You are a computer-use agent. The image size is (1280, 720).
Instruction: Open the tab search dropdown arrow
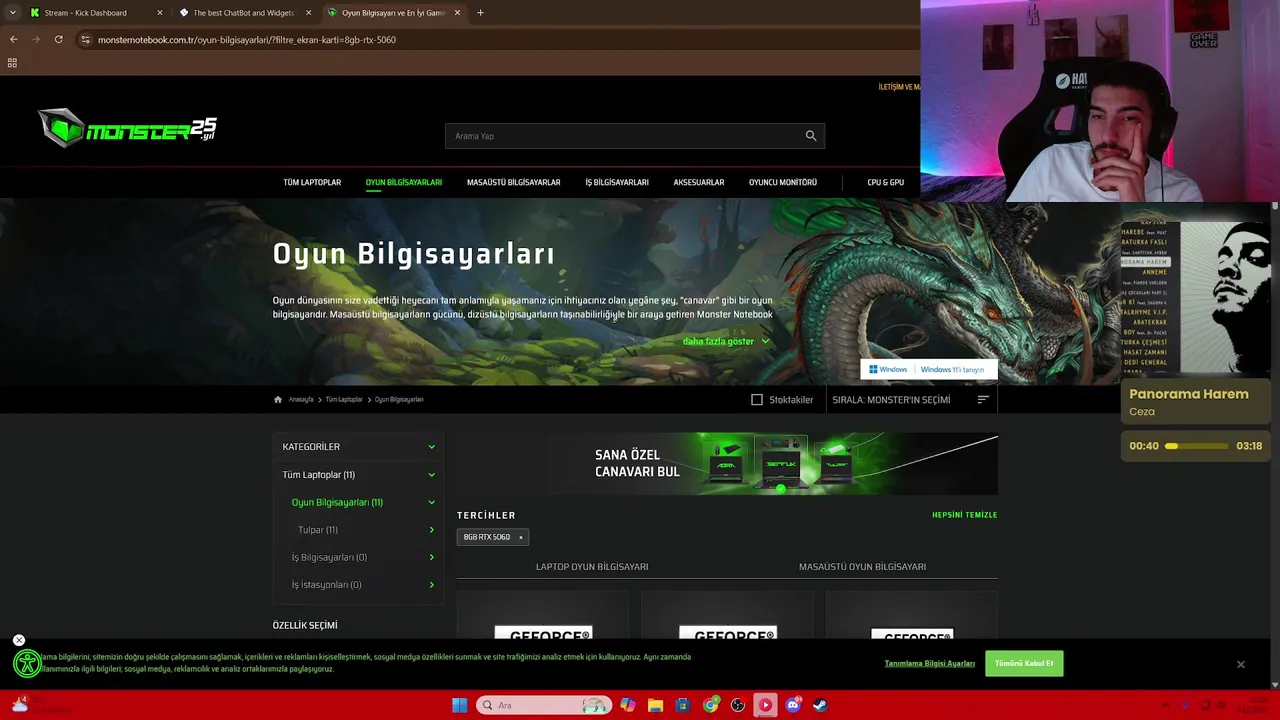pyautogui.click(x=12, y=13)
